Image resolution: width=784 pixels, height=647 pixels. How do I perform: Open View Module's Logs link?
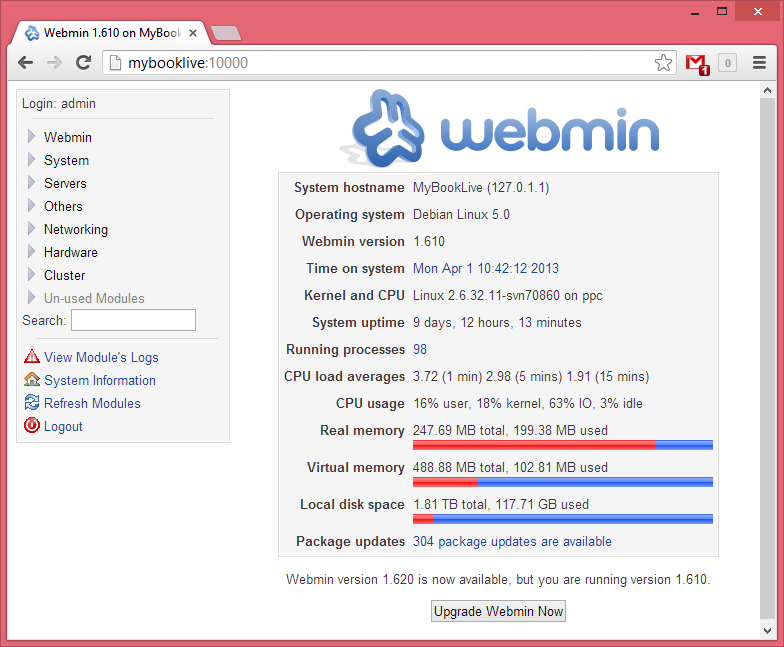[x=101, y=358]
